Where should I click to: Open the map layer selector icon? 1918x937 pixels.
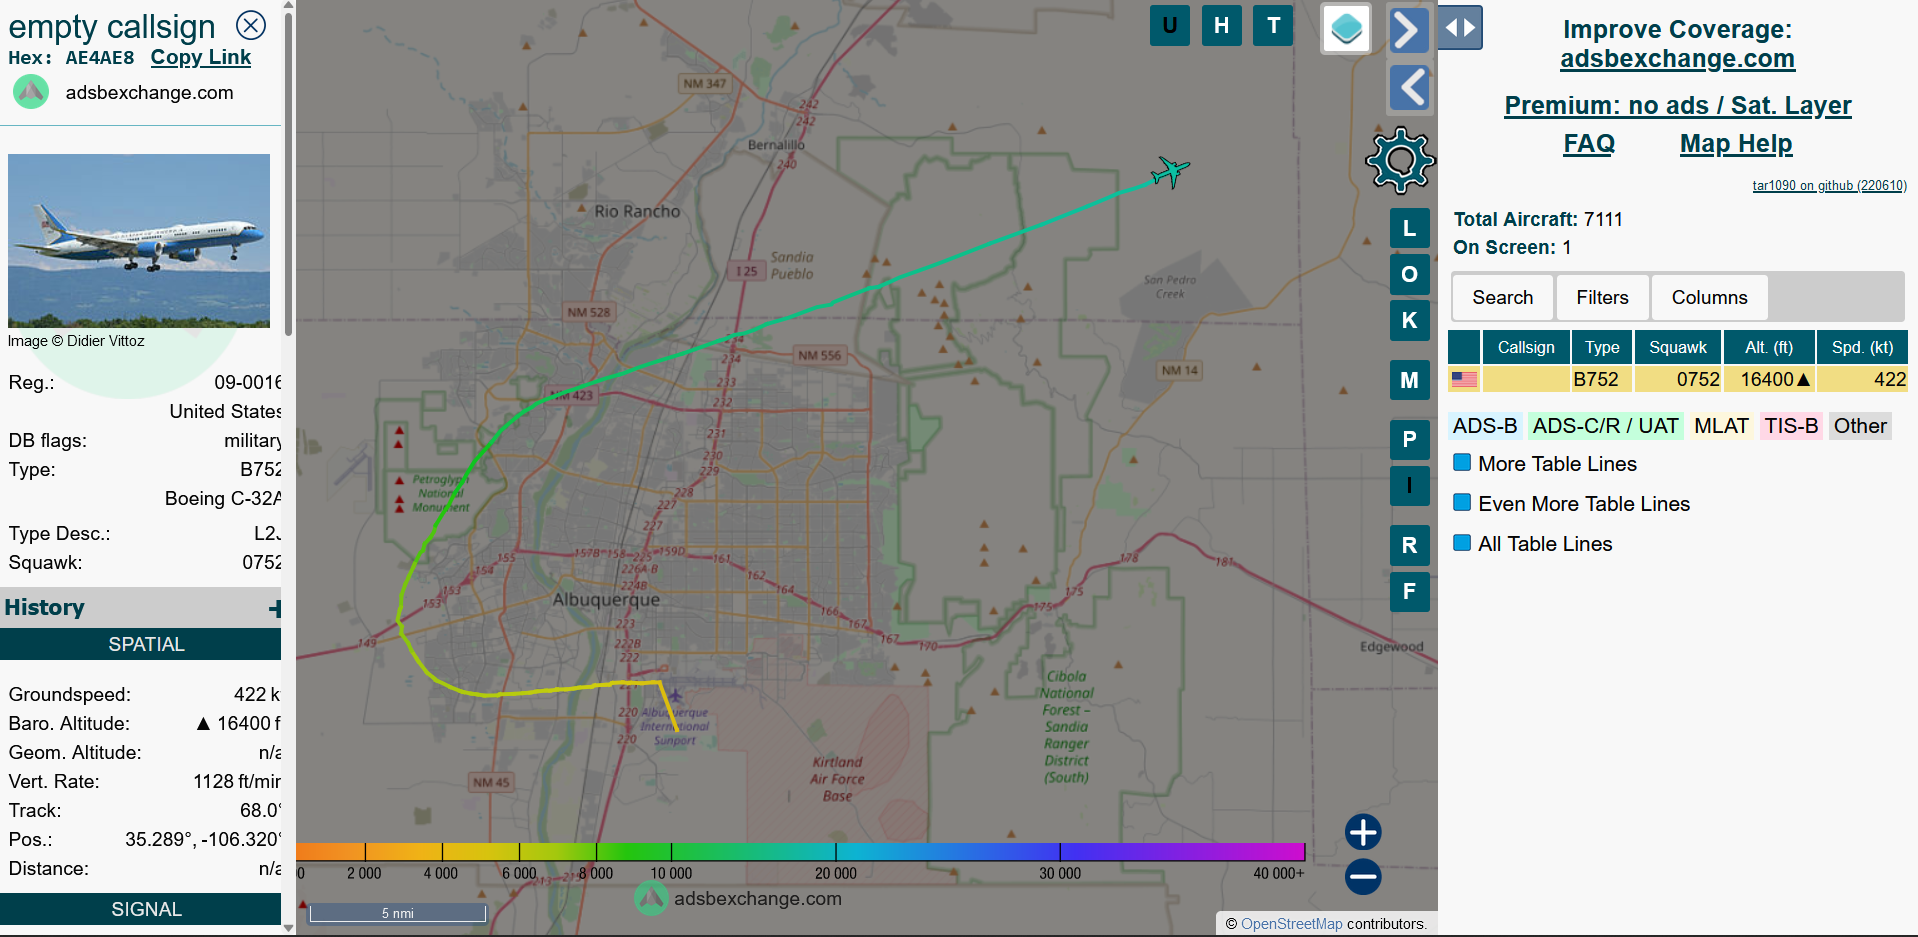1346,29
